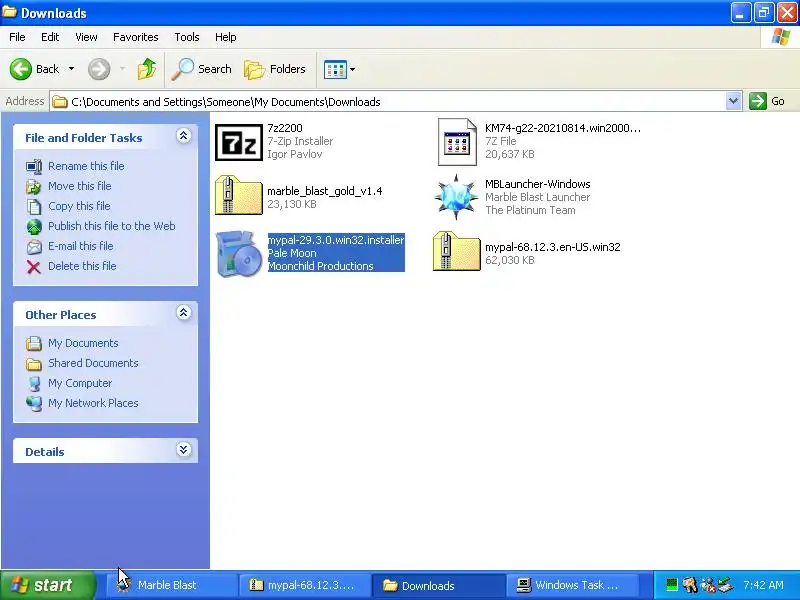Click the "Delete this file" text link
The height and width of the screenshot is (600, 800).
pyautogui.click(x=82, y=266)
